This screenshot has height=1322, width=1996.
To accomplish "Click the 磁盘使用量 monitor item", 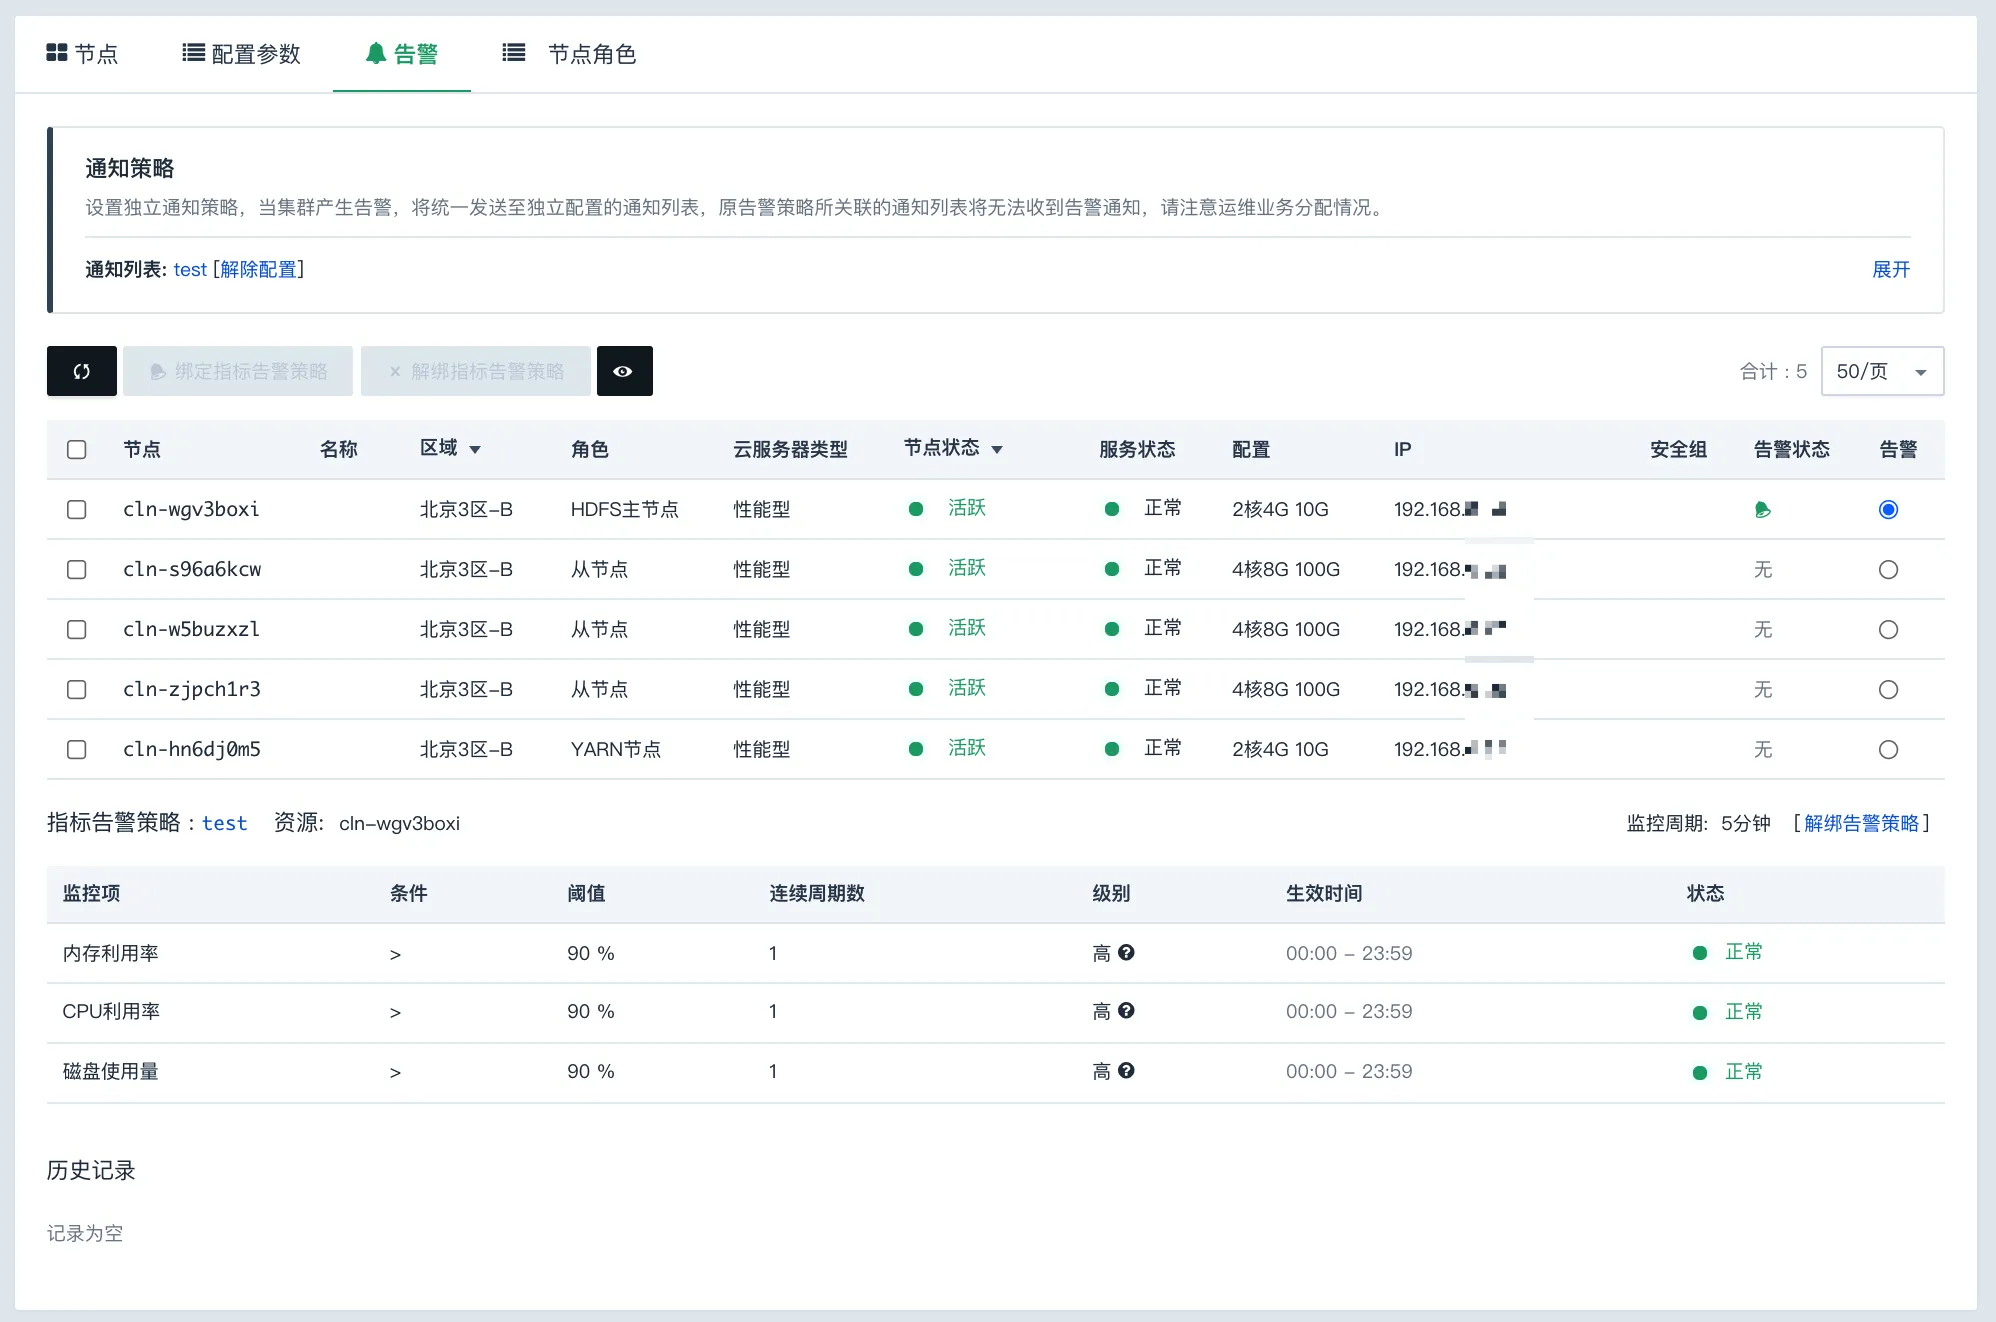I will click(110, 1071).
